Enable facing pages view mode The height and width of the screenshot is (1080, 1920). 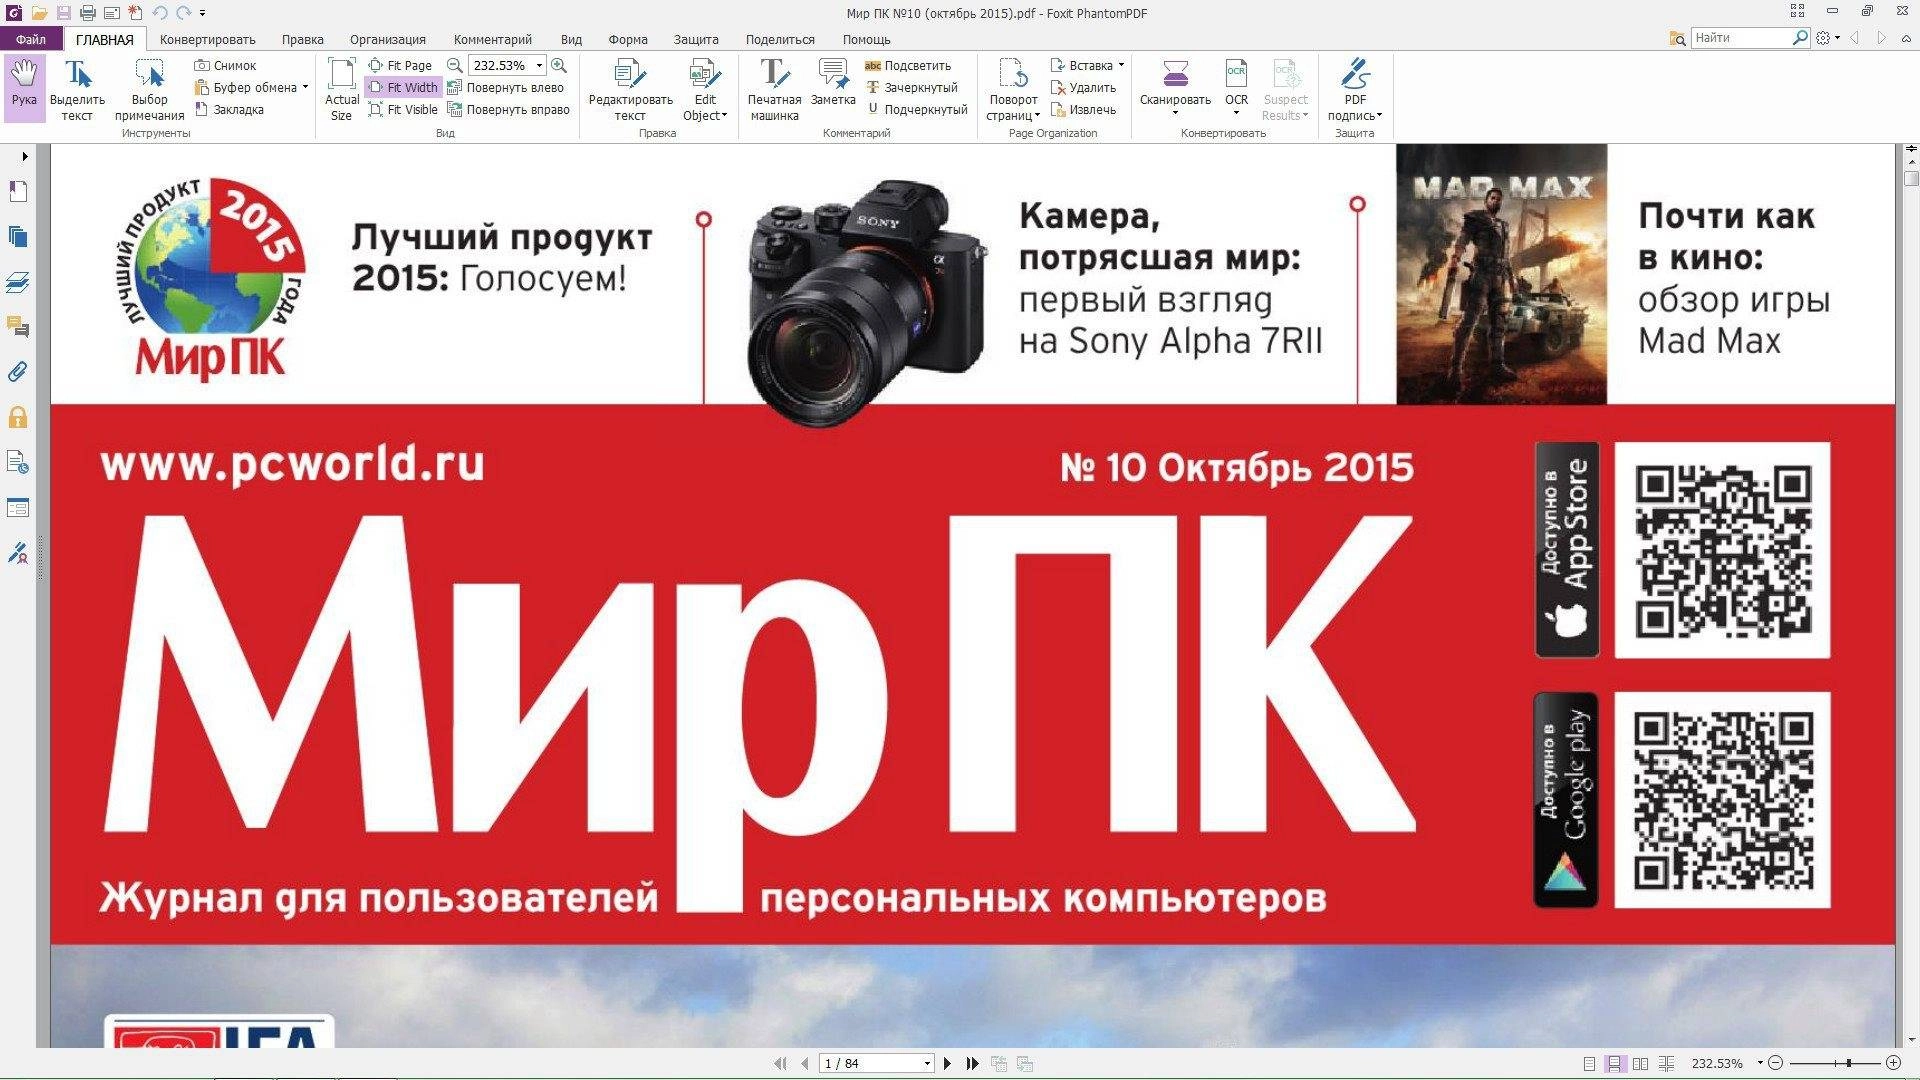[x=1640, y=1063]
